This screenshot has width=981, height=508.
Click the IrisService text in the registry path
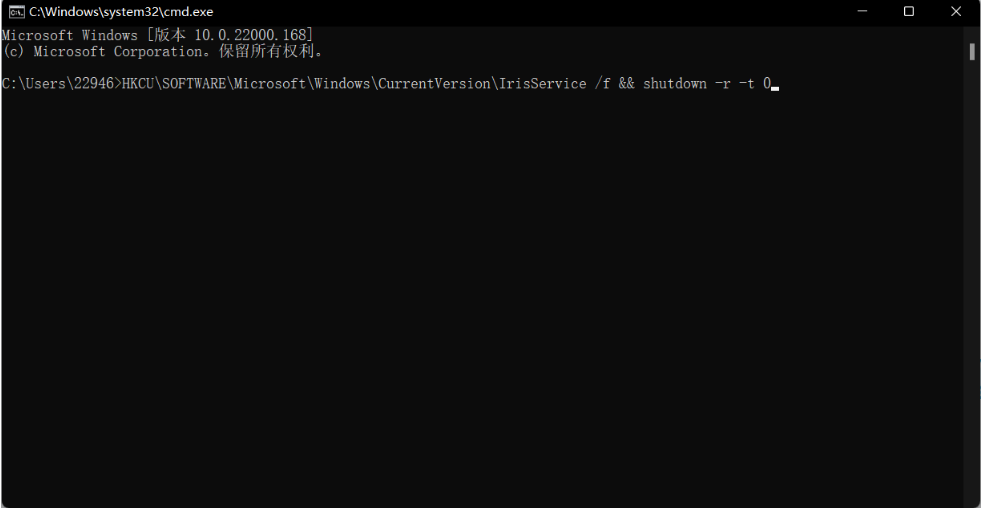pyautogui.click(x=541, y=84)
